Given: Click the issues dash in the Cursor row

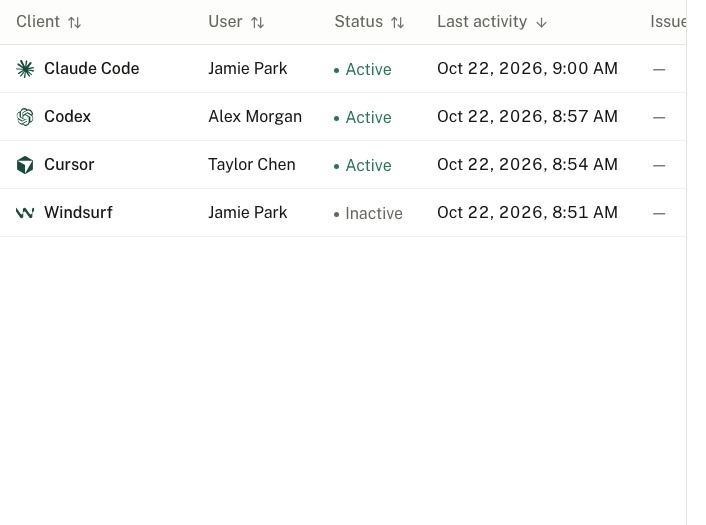Looking at the screenshot, I should (659, 165).
